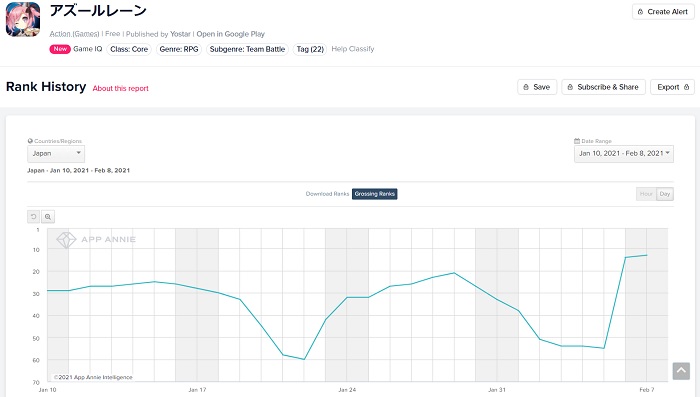This screenshot has height=397, width=700.
Task: Click the lock icon beside Export
Action: (x=686, y=87)
